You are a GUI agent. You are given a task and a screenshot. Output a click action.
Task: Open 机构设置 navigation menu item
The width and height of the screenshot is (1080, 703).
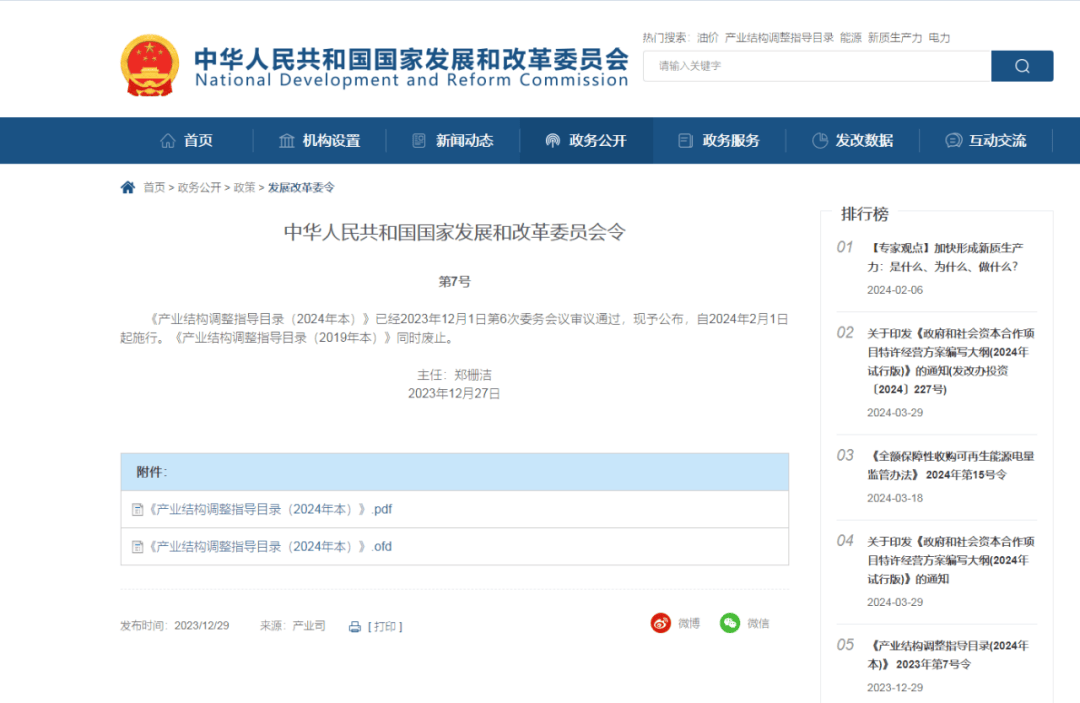pos(319,141)
